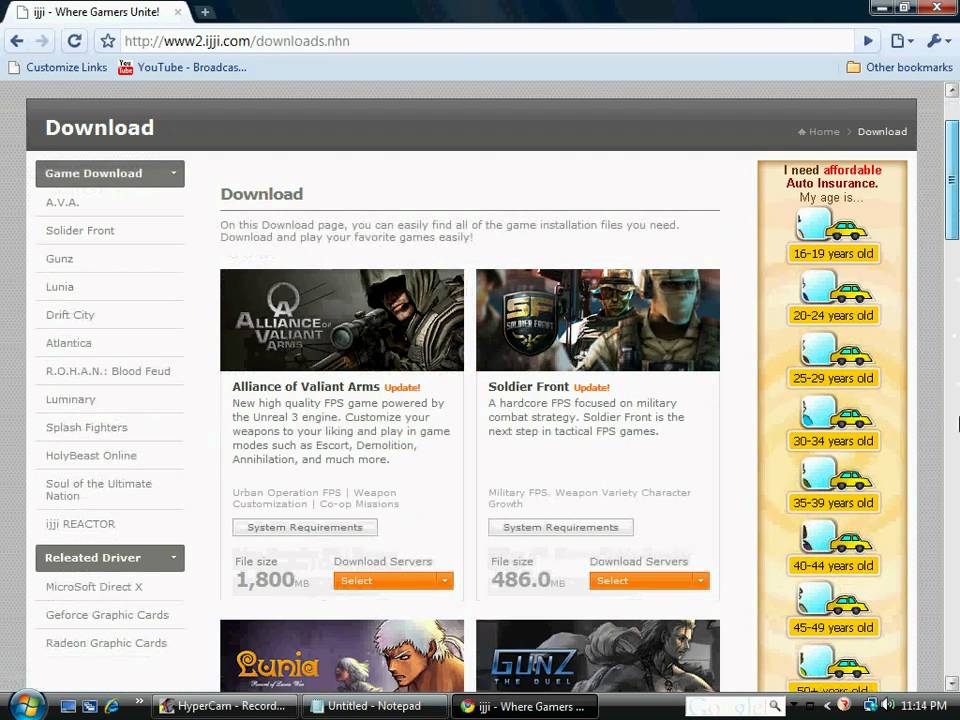Open a new tab with the plus button
The image size is (960, 720).
204,12
